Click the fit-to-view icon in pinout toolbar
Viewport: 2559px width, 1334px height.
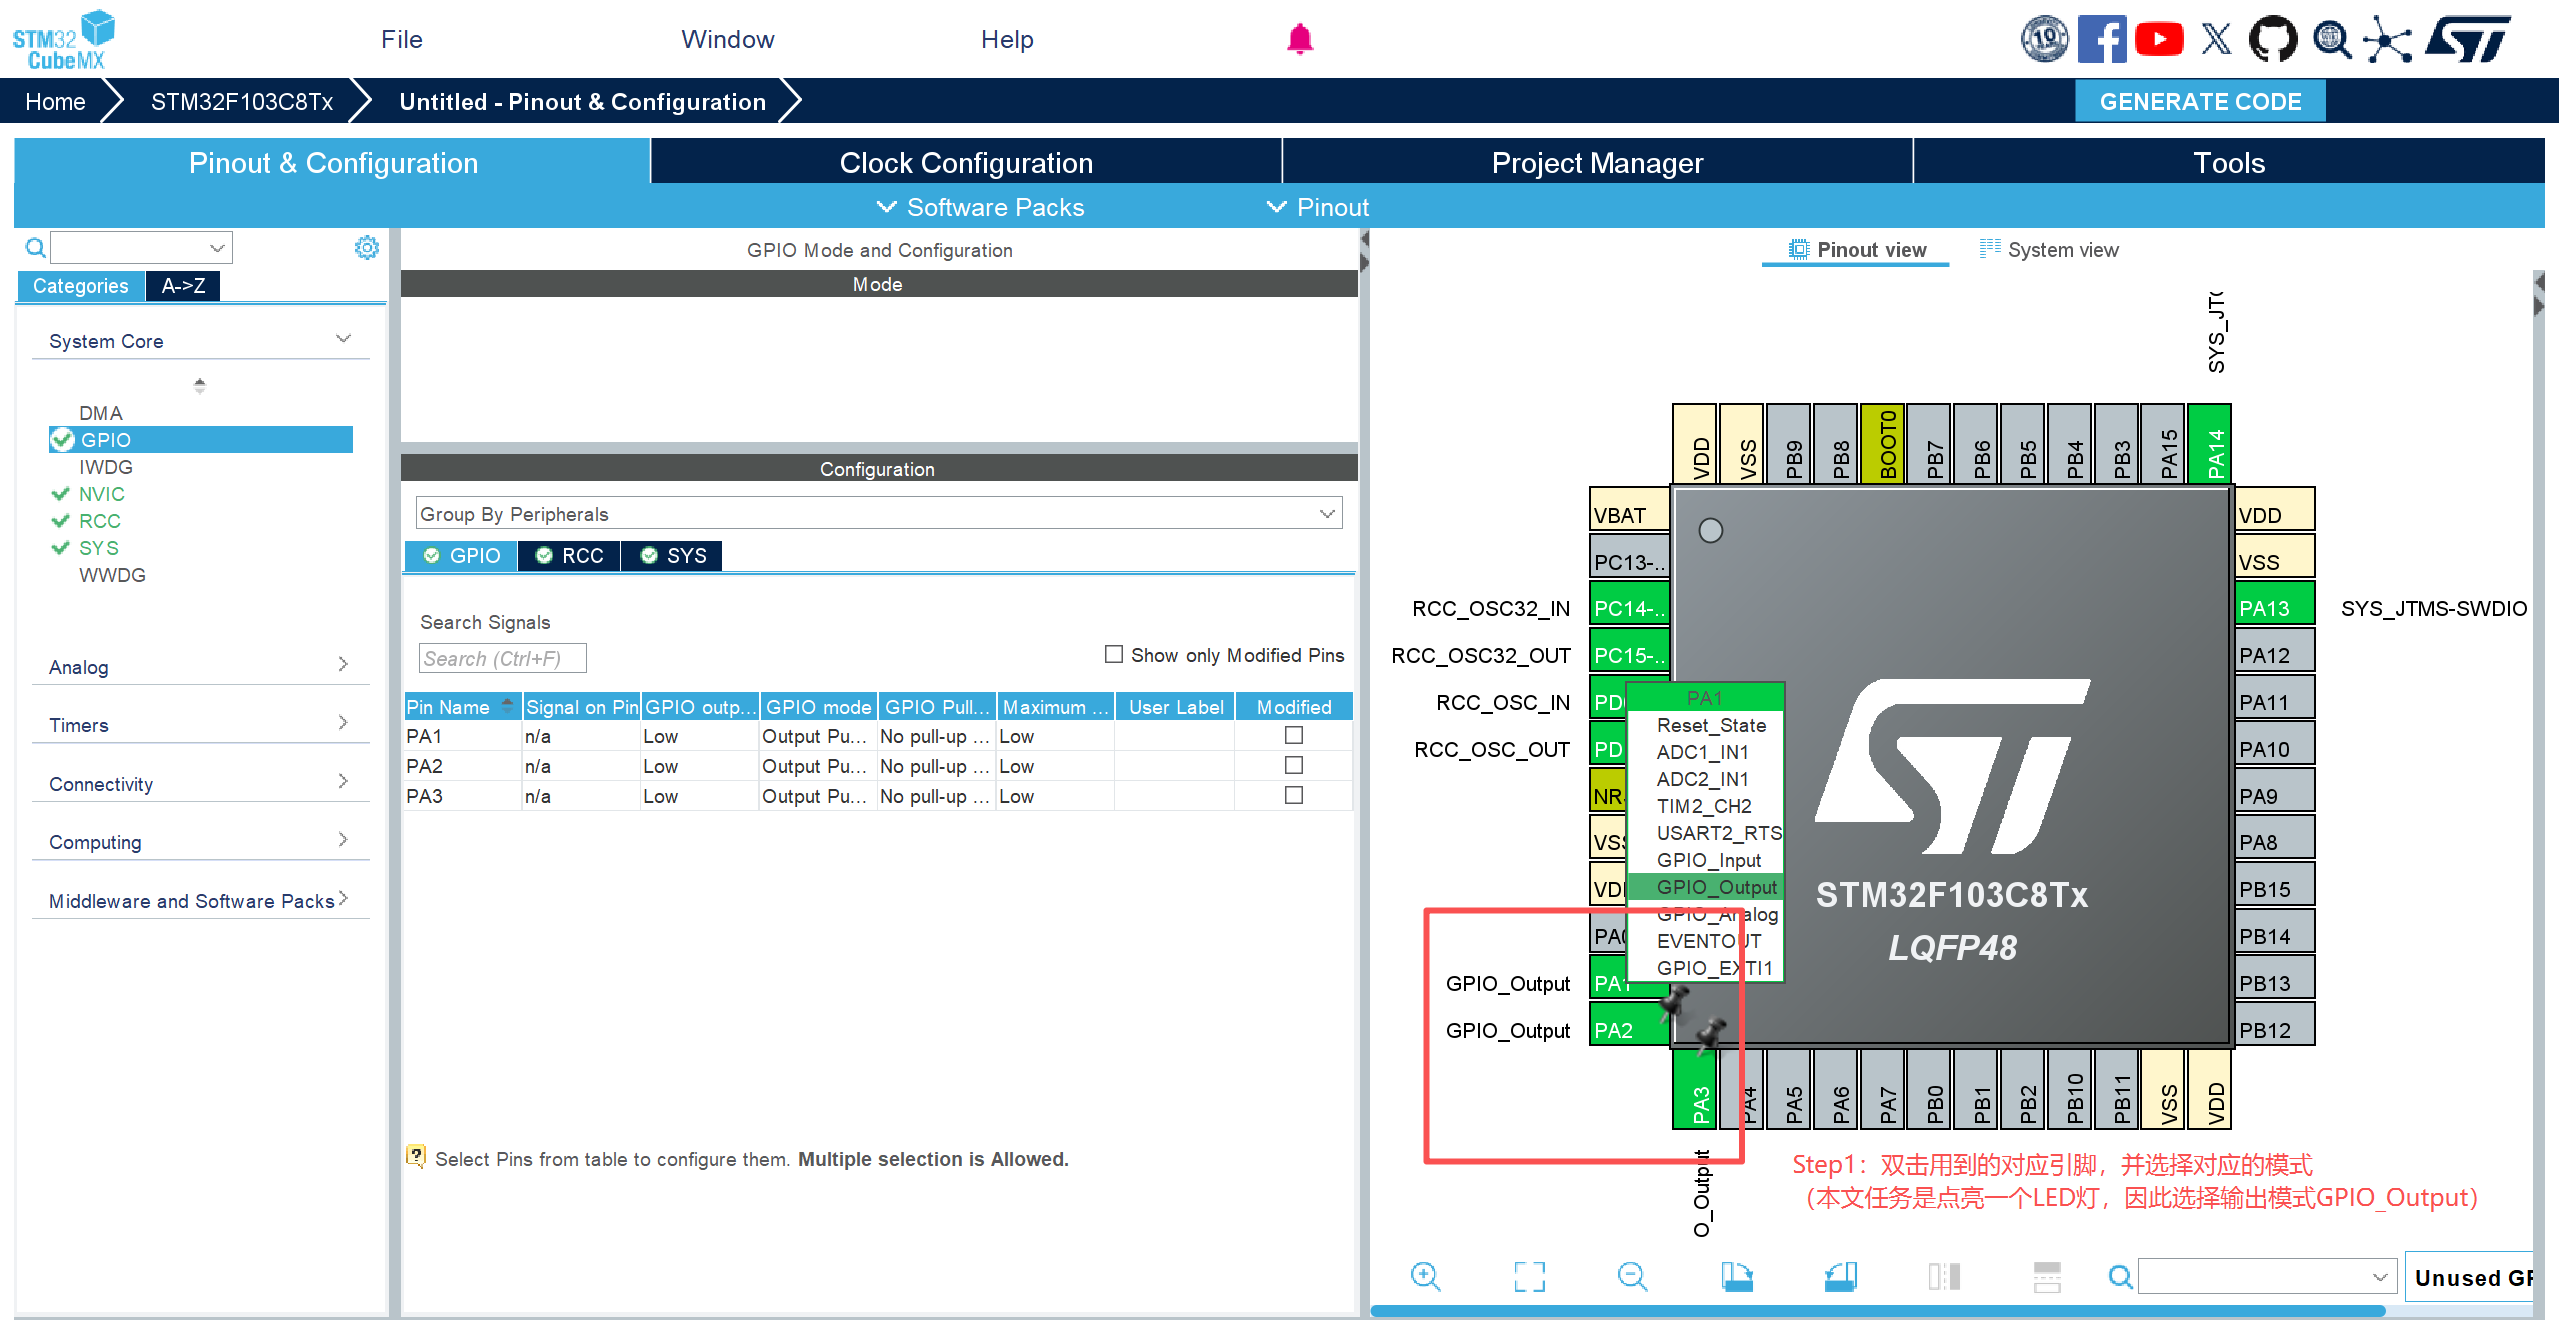point(1529,1276)
